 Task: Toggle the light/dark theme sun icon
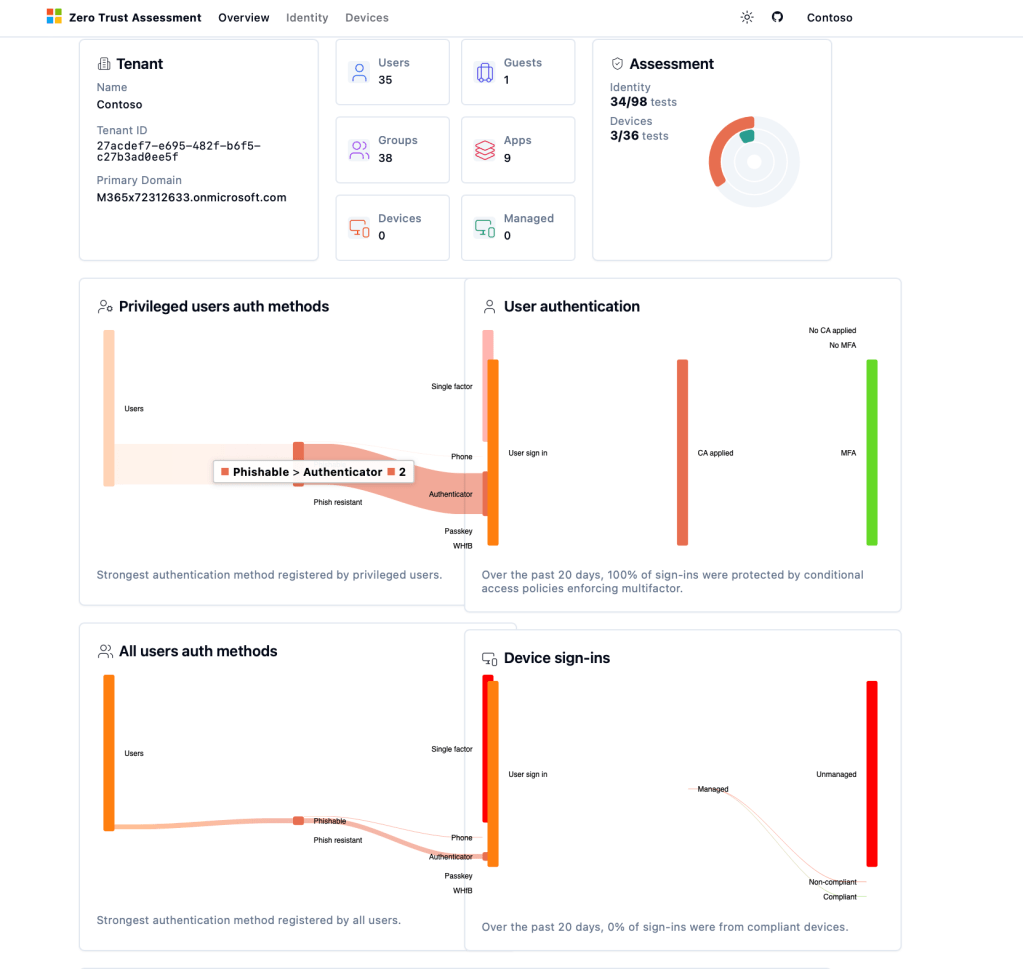747,17
